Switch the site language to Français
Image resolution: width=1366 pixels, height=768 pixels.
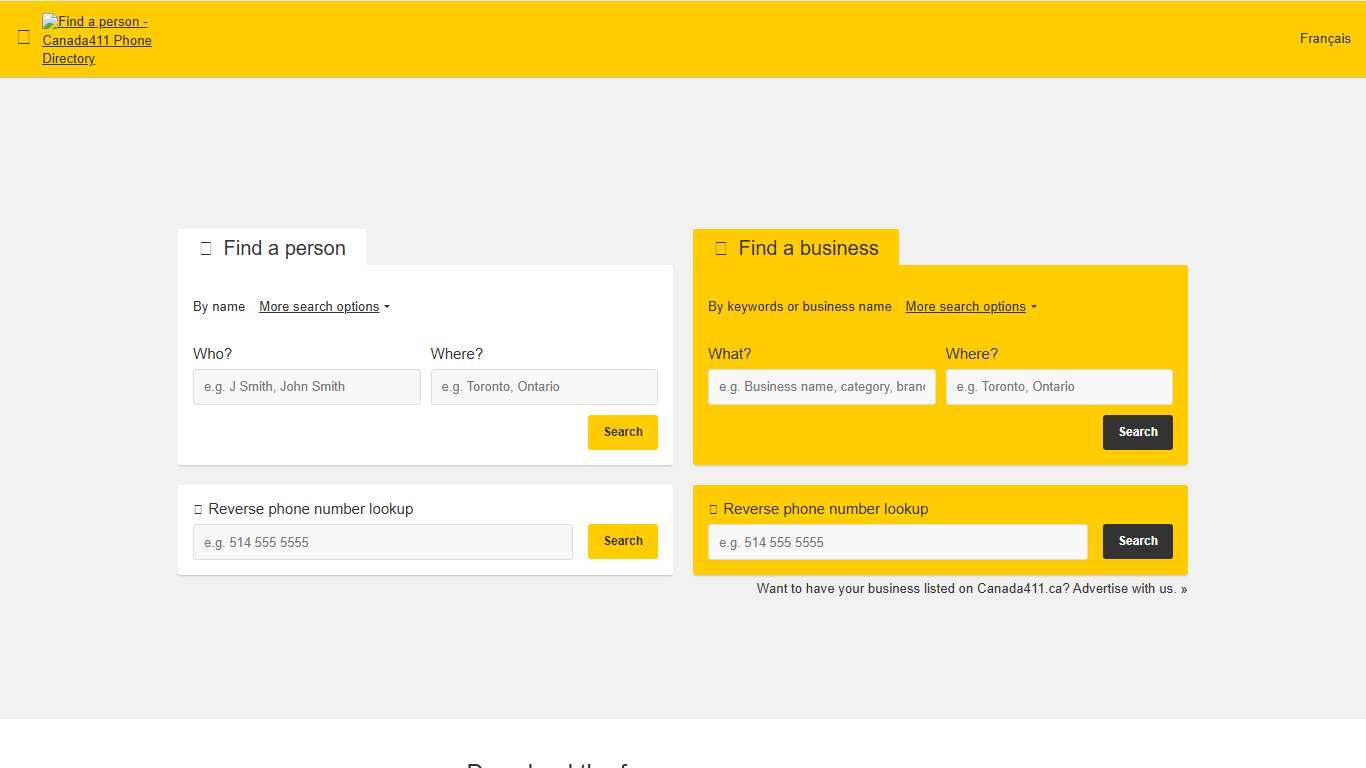pyautogui.click(x=1324, y=38)
